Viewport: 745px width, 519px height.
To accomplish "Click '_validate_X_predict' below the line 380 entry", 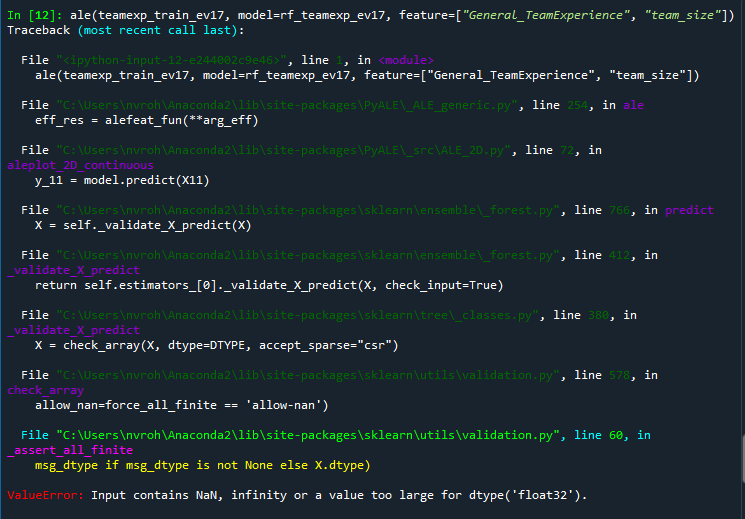I will click(74, 330).
